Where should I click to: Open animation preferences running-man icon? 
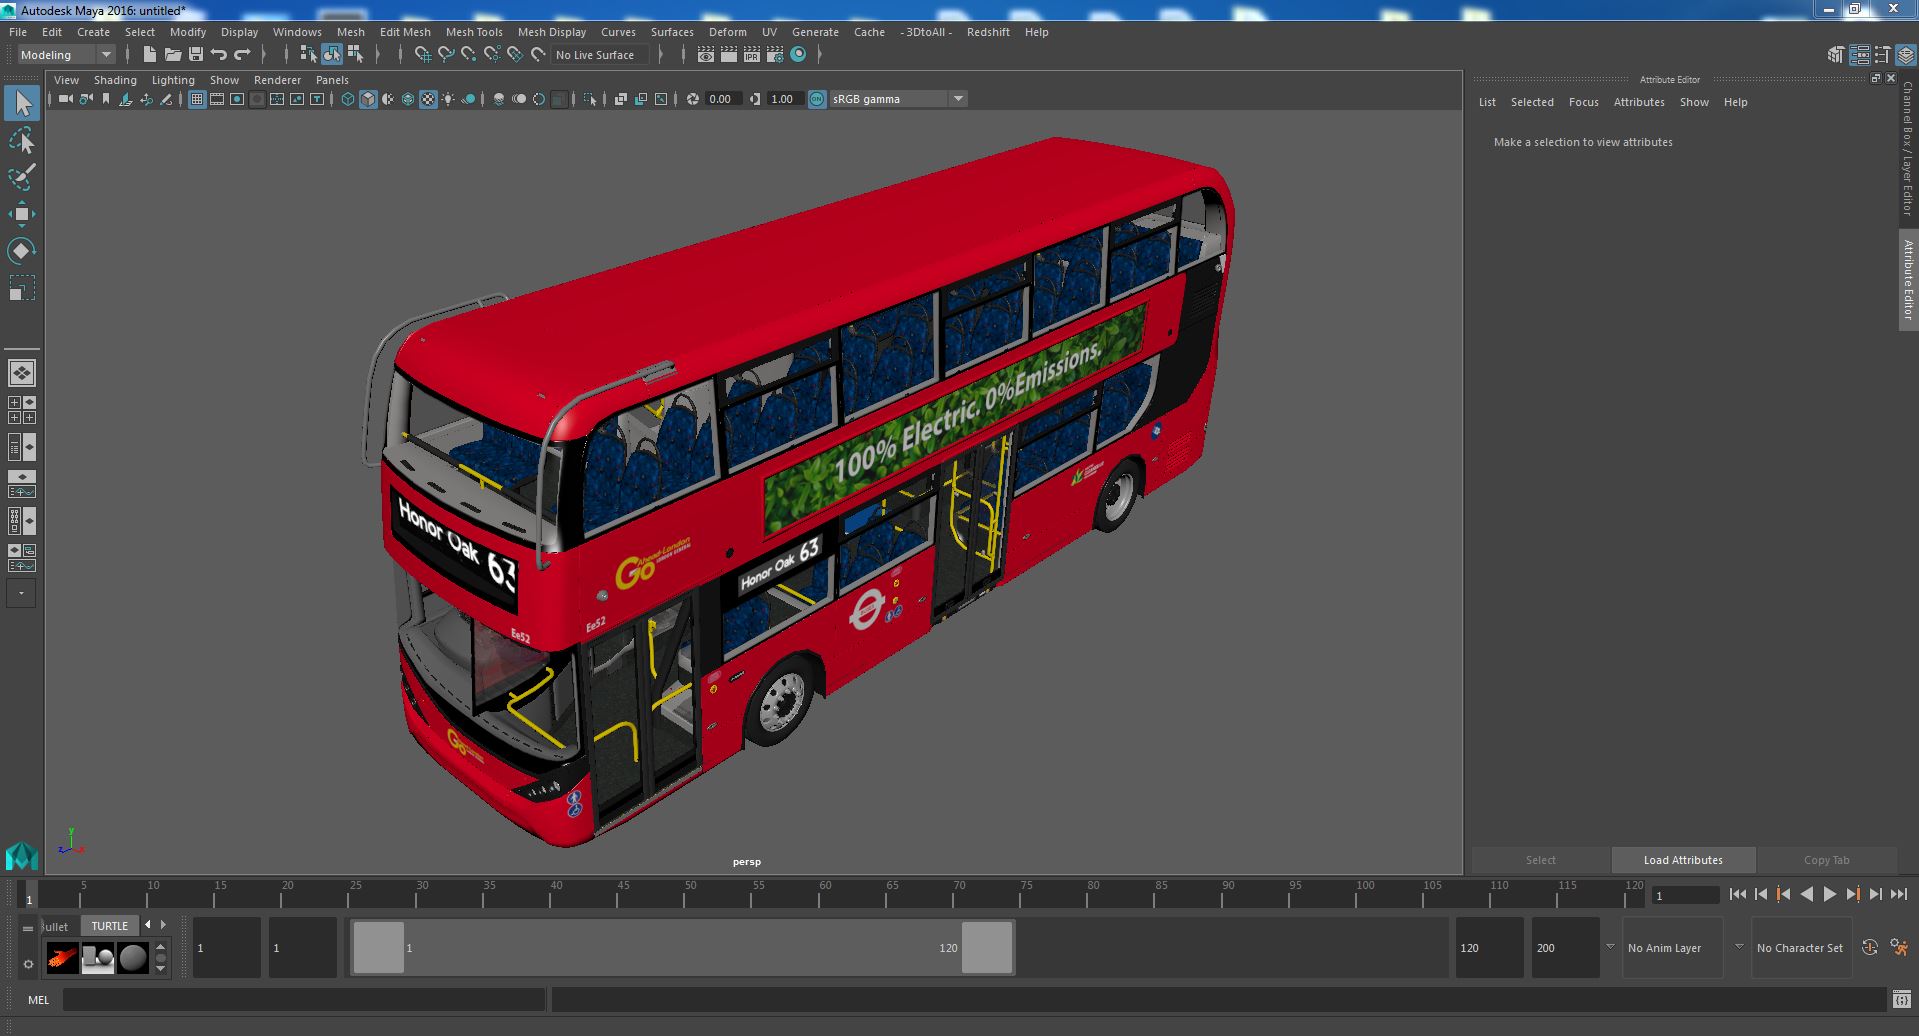[x=1899, y=948]
